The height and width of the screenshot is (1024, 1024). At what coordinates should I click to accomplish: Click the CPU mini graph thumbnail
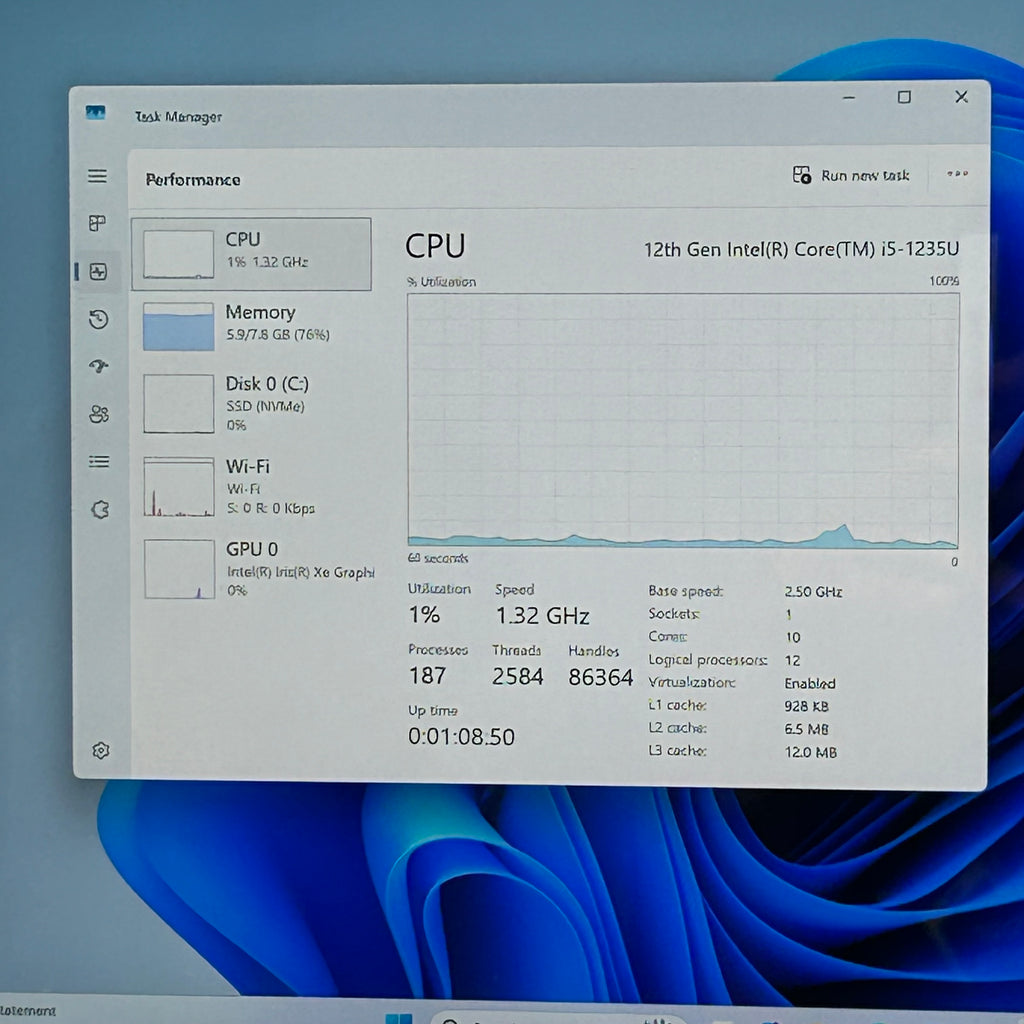[178, 254]
